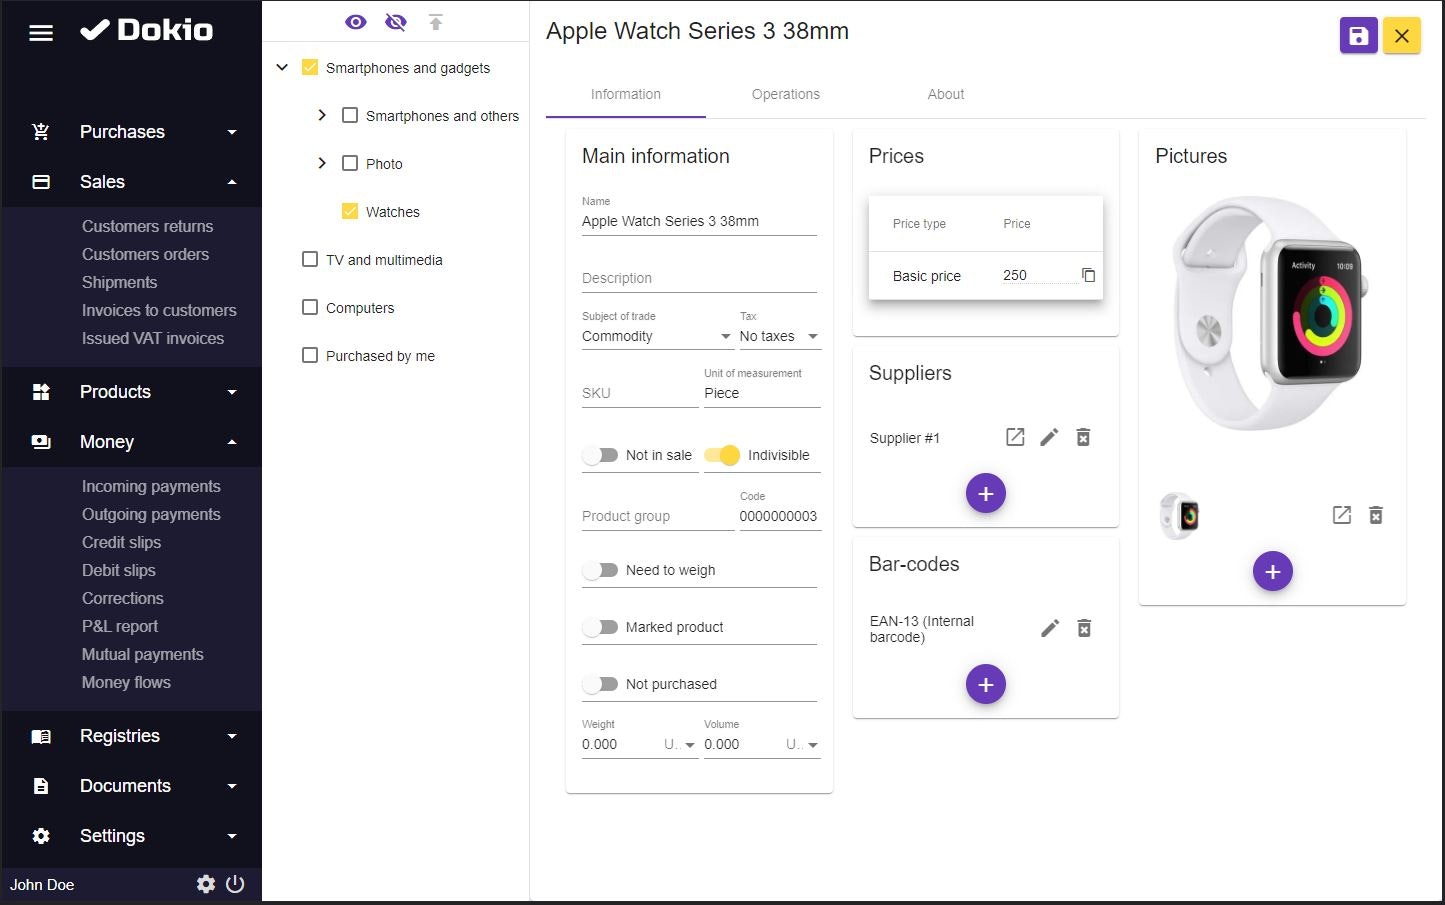This screenshot has width=1445, height=905.
Task: Enable the Need to weigh switch
Action: click(x=600, y=570)
